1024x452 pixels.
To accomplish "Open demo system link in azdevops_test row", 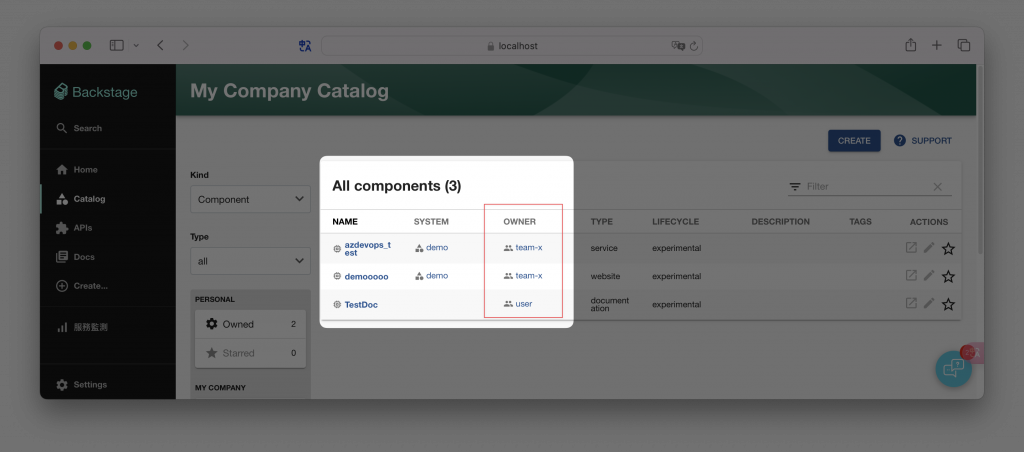I will point(437,248).
